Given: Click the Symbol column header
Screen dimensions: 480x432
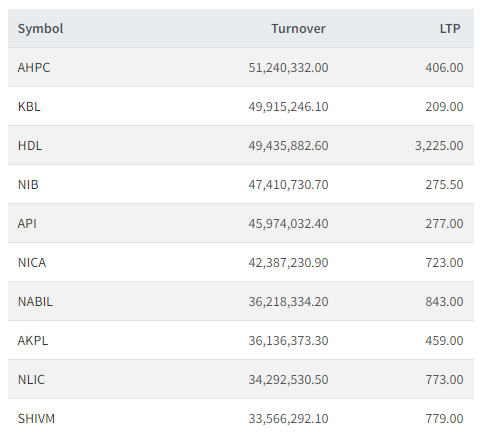Looking at the screenshot, I should tap(40, 29).
